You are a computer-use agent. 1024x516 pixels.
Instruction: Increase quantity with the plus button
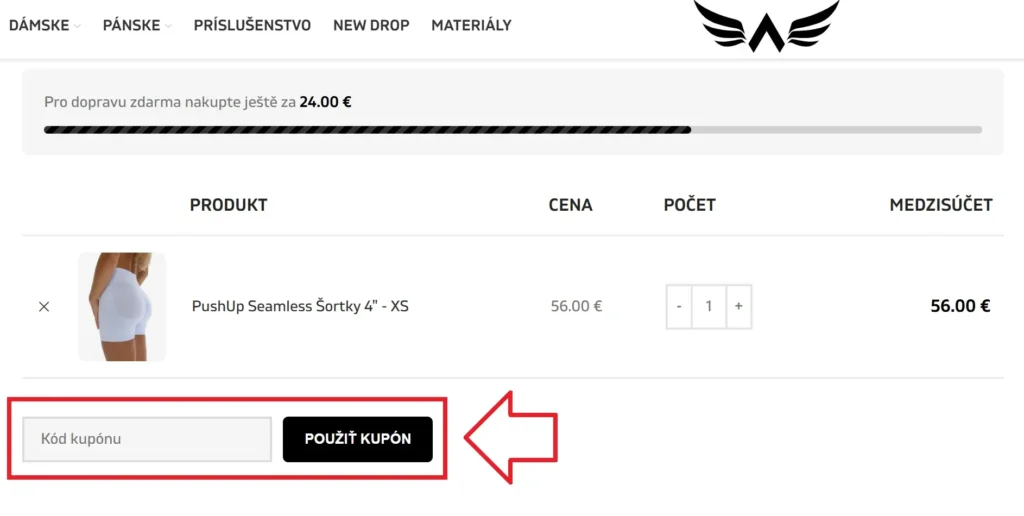738,306
